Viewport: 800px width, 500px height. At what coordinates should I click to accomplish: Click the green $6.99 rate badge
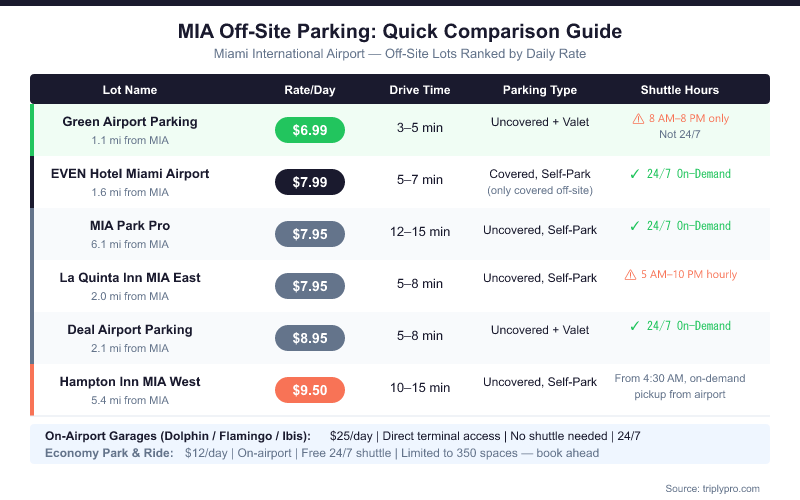coord(310,130)
